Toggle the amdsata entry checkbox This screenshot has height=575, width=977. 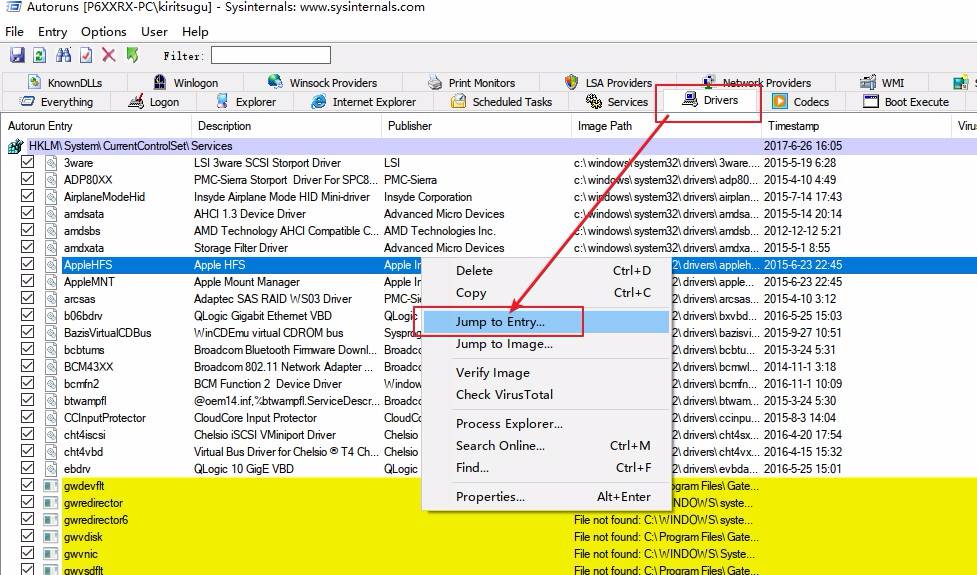tap(27, 212)
